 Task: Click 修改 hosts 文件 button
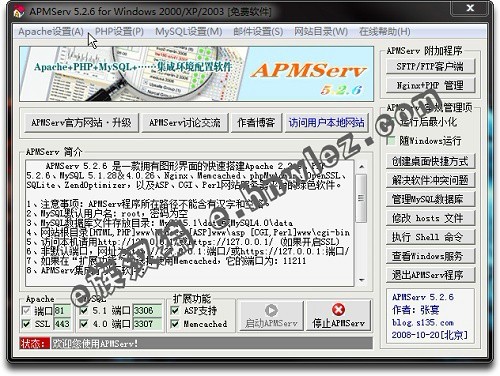[430, 218]
